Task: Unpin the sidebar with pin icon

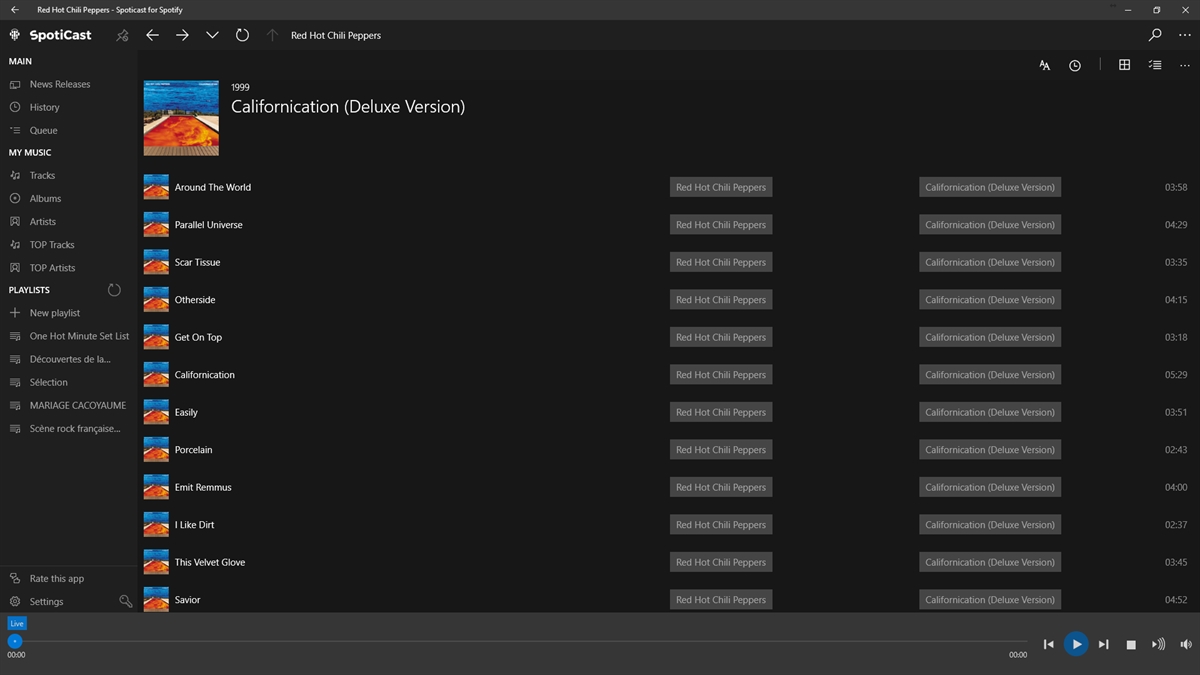Action: point(122,35)
